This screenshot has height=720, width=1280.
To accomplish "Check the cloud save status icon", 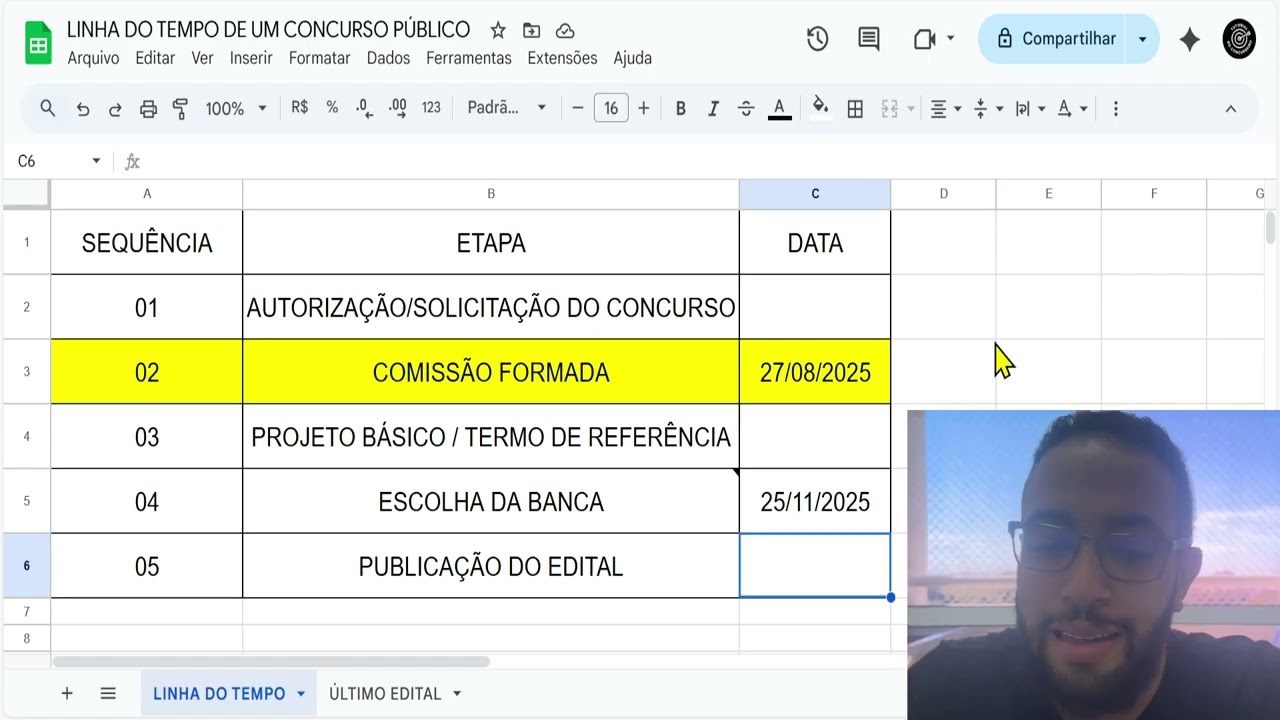I will (565, 31).
